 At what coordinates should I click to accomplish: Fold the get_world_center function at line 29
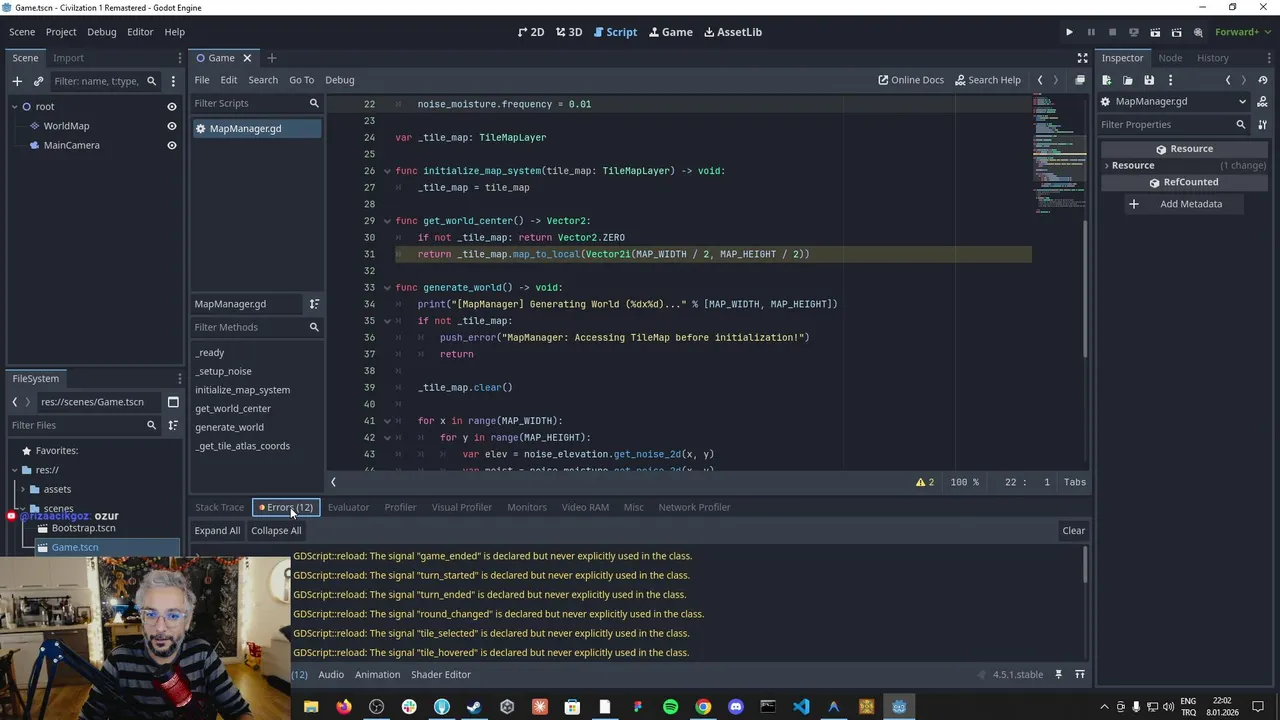pos(387,221)
